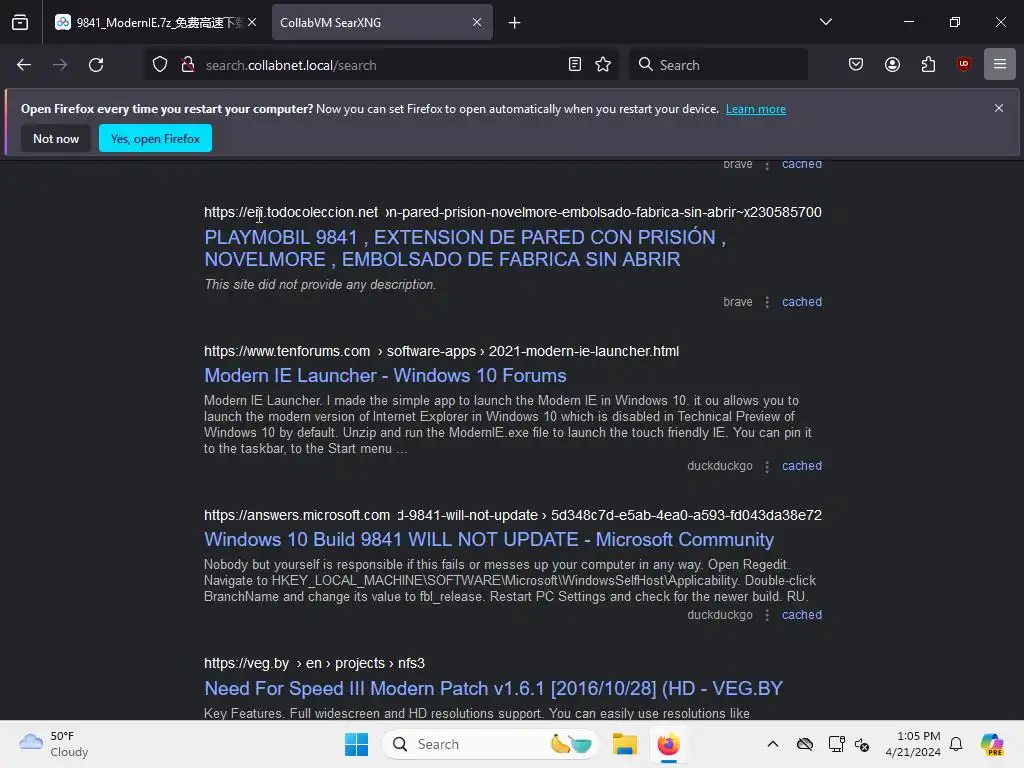Click the veg.by result URL
The image size is (1024, 768).
(314, 664)
